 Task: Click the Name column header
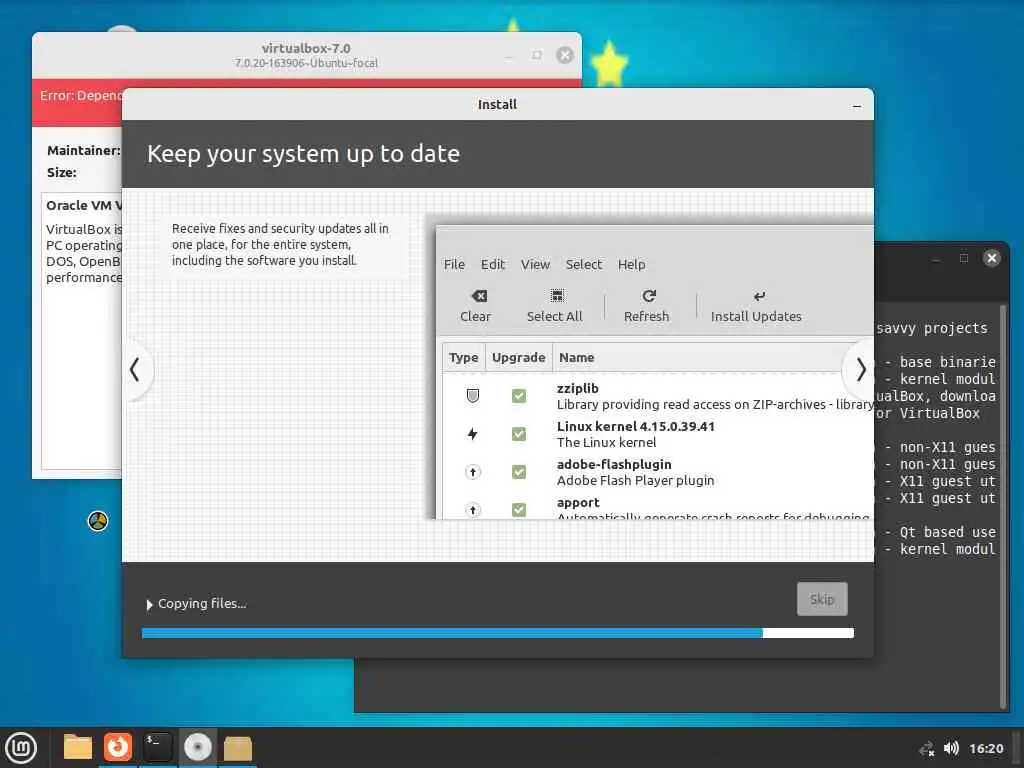pos(577,358)
